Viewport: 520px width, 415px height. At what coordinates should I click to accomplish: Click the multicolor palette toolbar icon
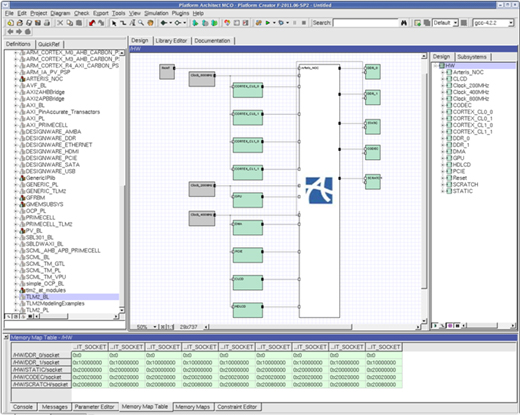click(x=227, y=23)
